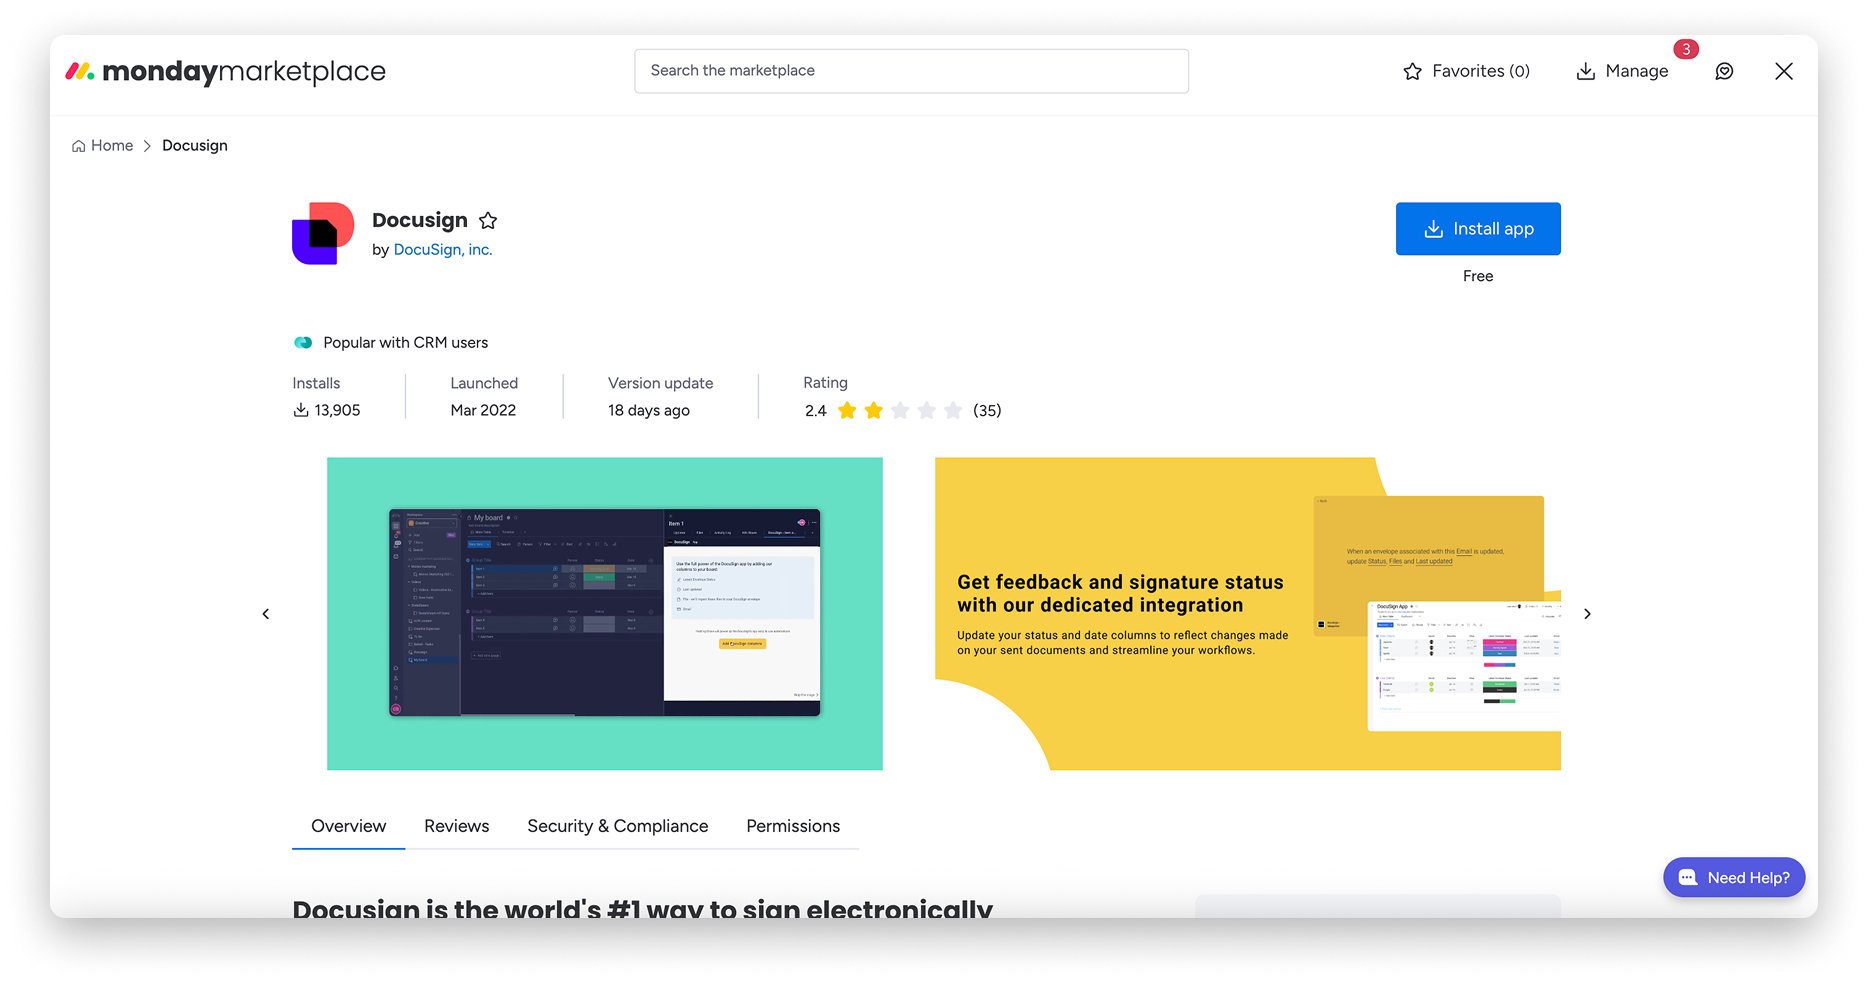Screen dimensions: 1868x983
Task: Open the teal board screenshot thumbnail
Action: coord(604,614)
